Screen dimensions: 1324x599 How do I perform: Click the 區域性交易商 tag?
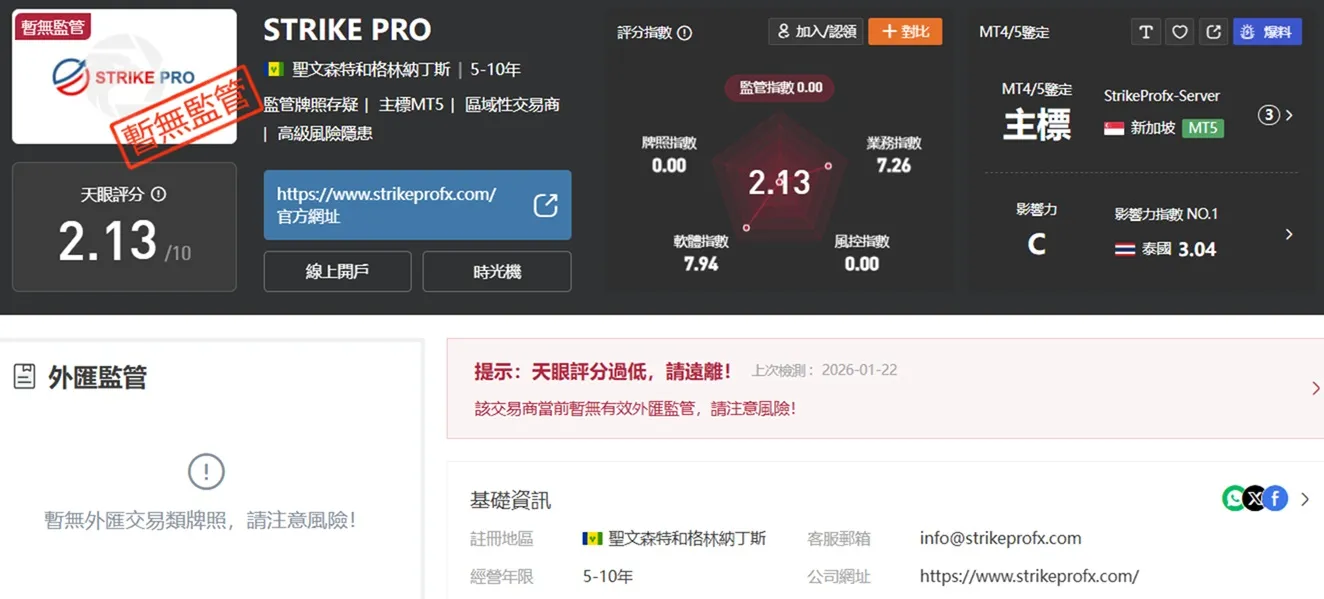tap(512, 105)
